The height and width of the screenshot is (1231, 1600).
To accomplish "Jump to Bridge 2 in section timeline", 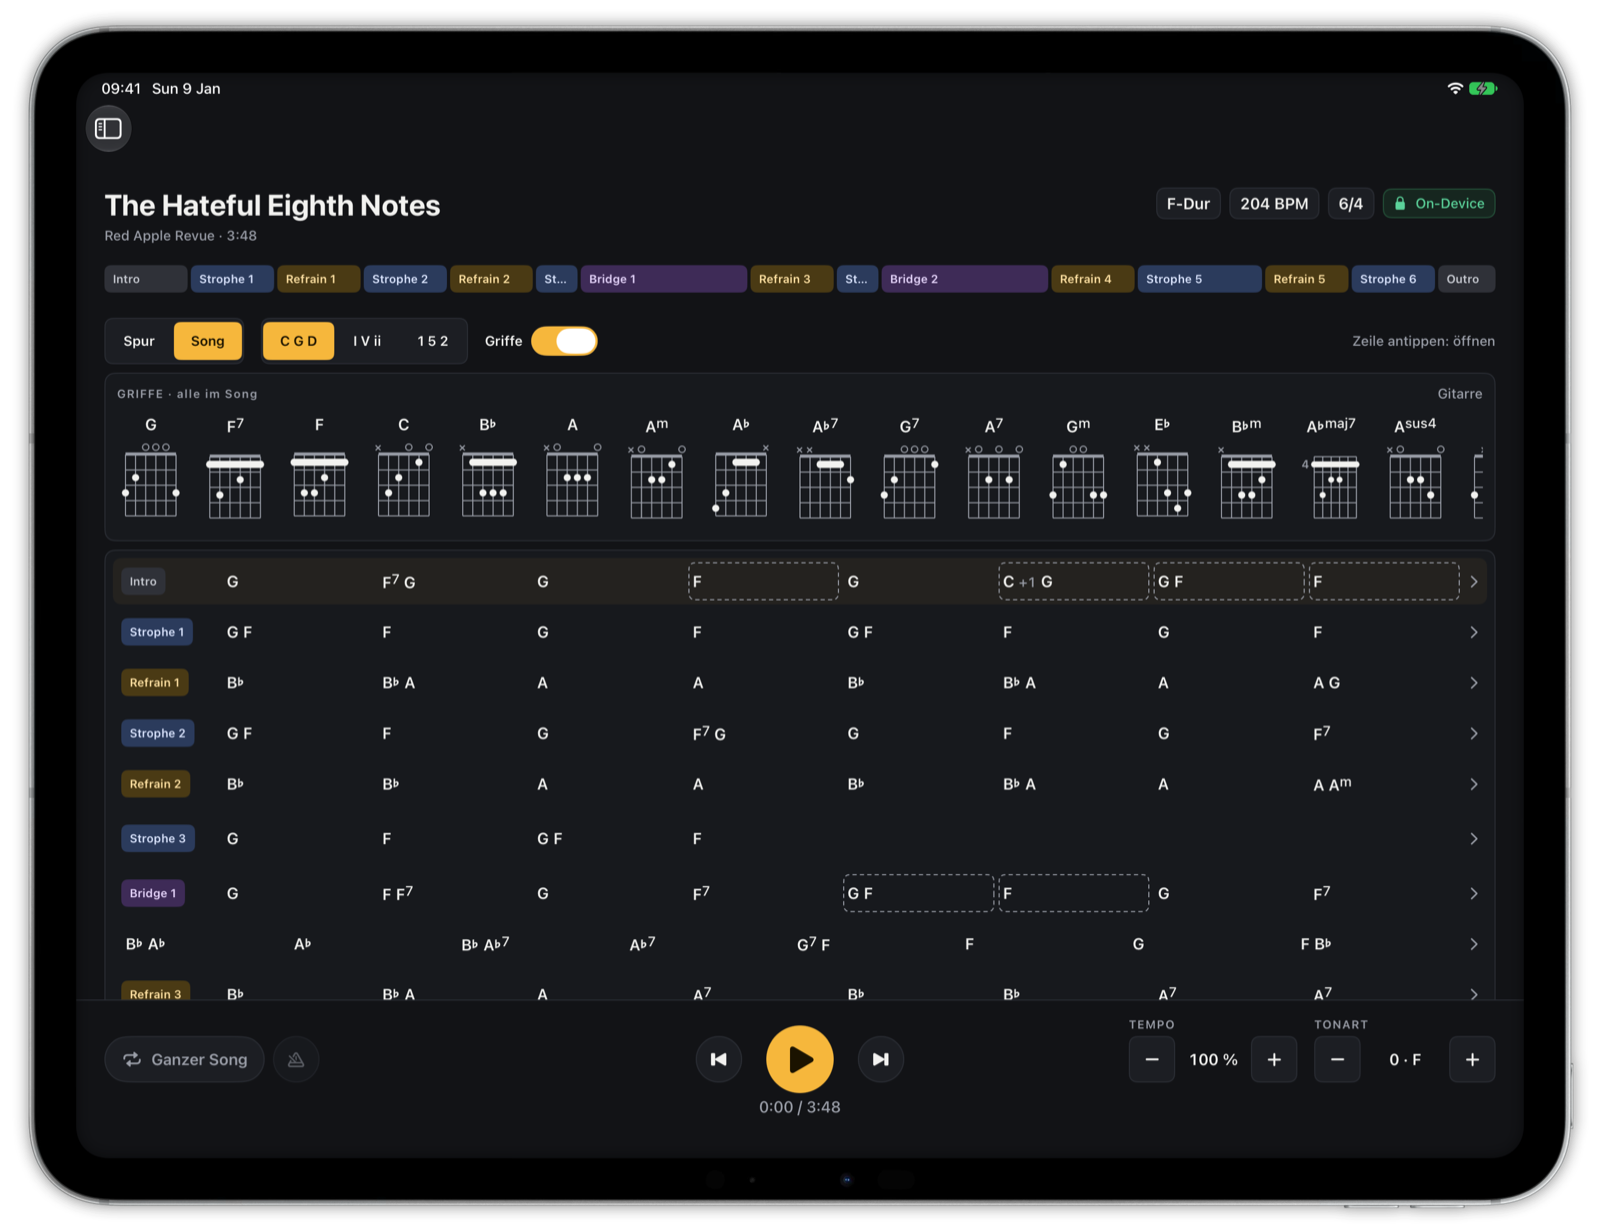I will pyautogui.click(x=964, y=279).
